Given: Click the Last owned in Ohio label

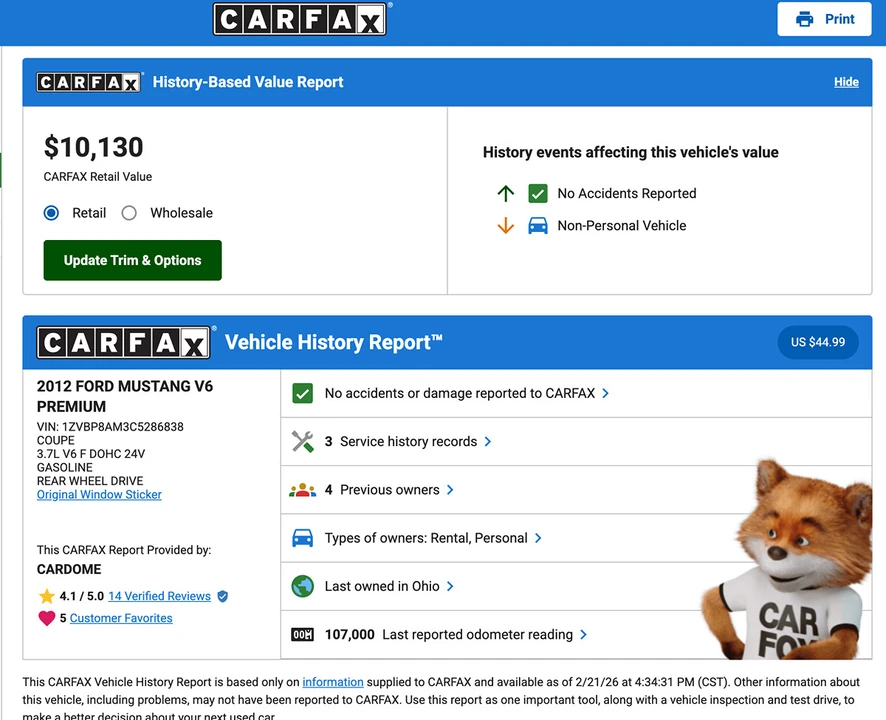Looking at the screenshot, I should click(382, 586).
